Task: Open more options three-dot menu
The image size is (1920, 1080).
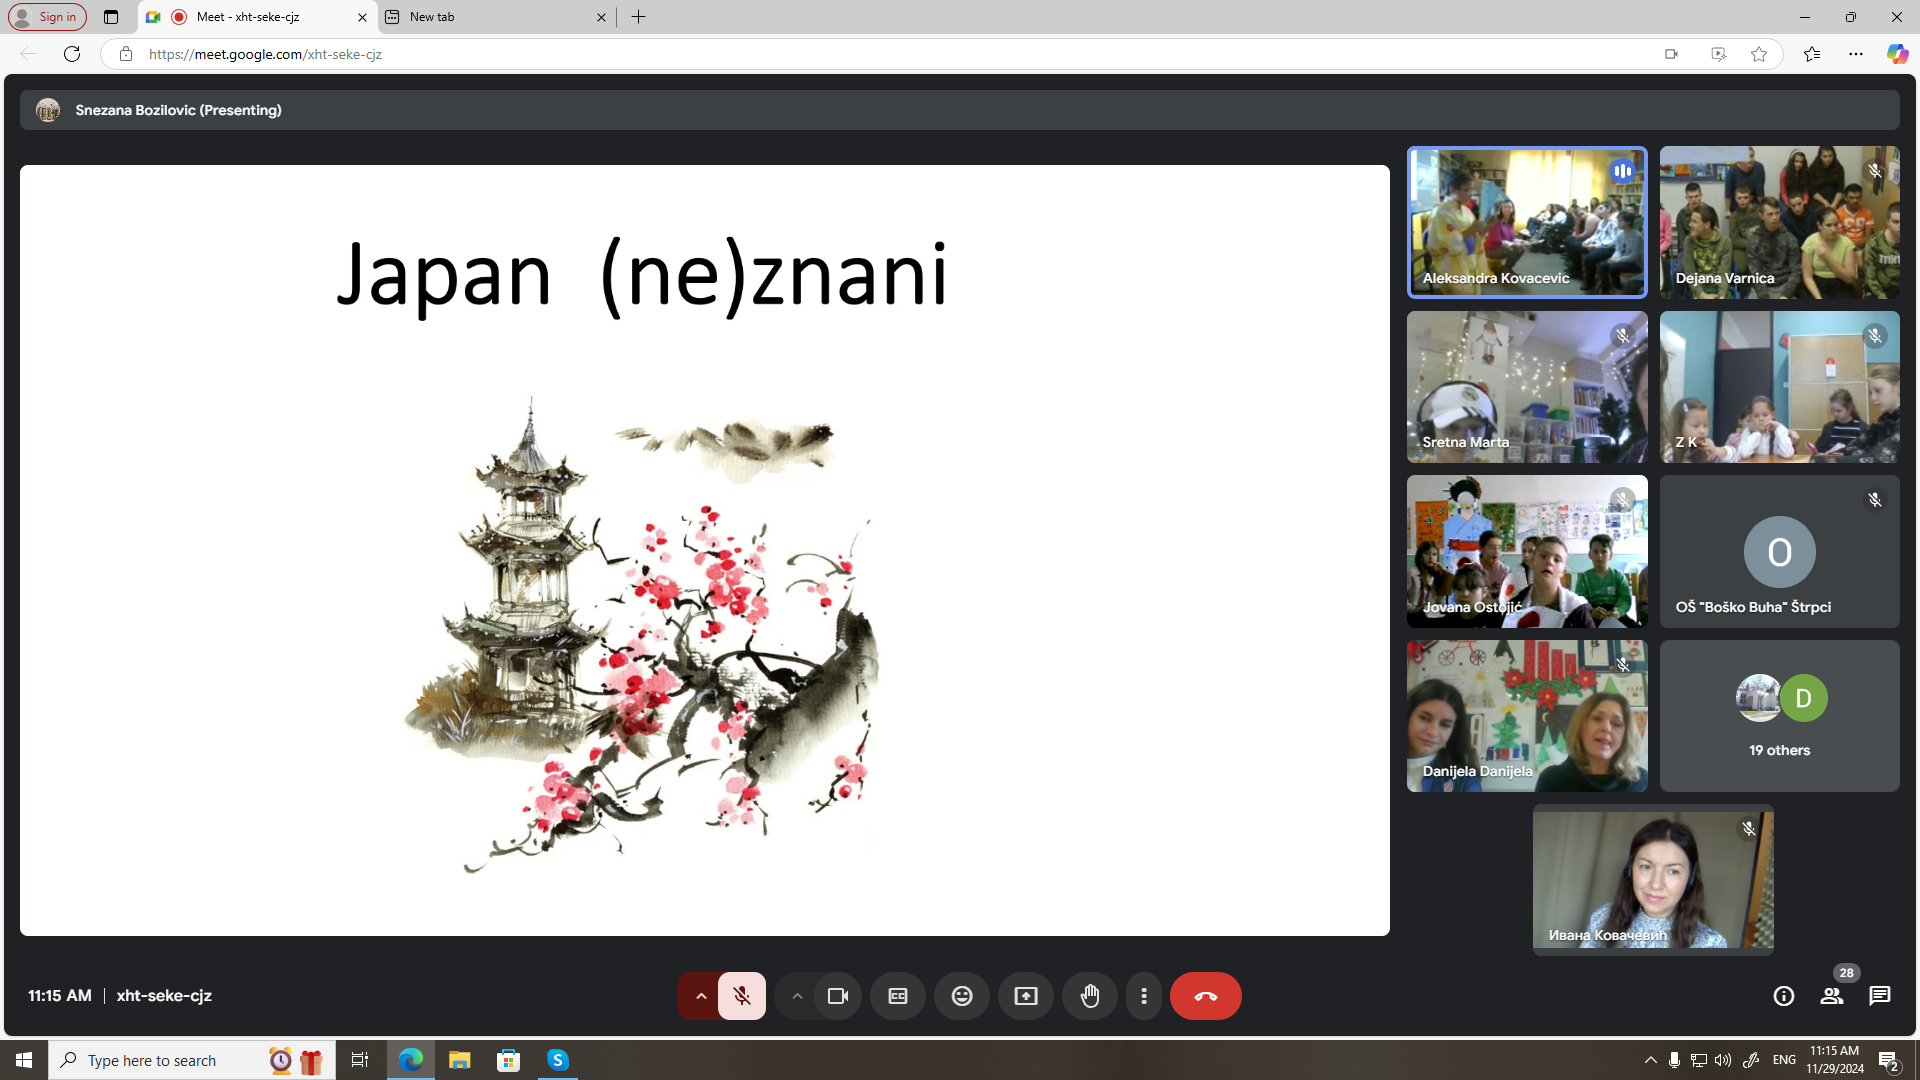Action: pos(1144,996)
